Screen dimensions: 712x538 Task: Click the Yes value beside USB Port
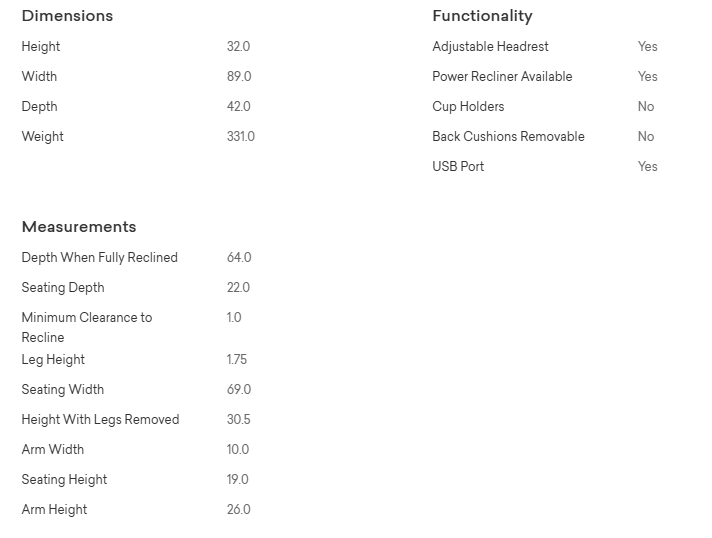648,167
